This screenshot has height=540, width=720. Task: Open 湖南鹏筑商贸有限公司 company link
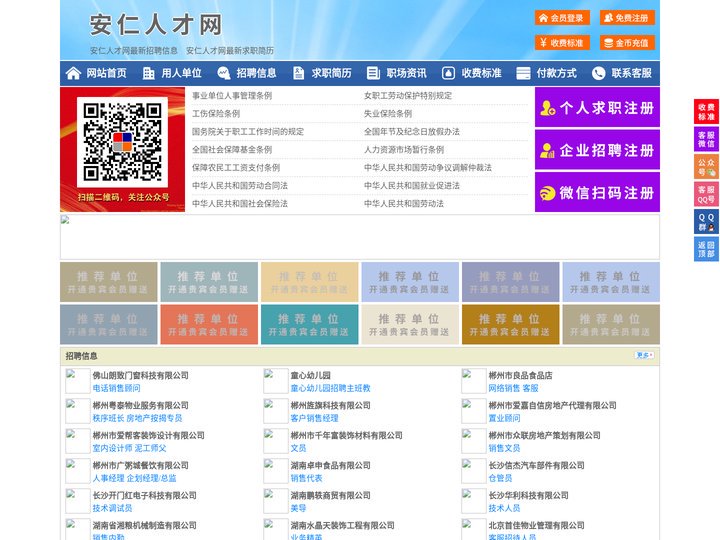point(330,495)
